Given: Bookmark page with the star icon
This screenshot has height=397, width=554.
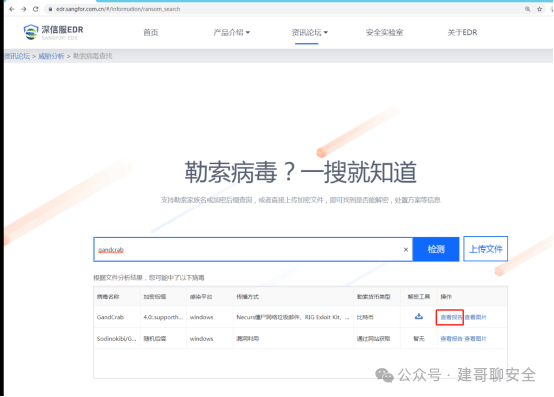Looking at the screenshot, I should [x=540, y=9].
